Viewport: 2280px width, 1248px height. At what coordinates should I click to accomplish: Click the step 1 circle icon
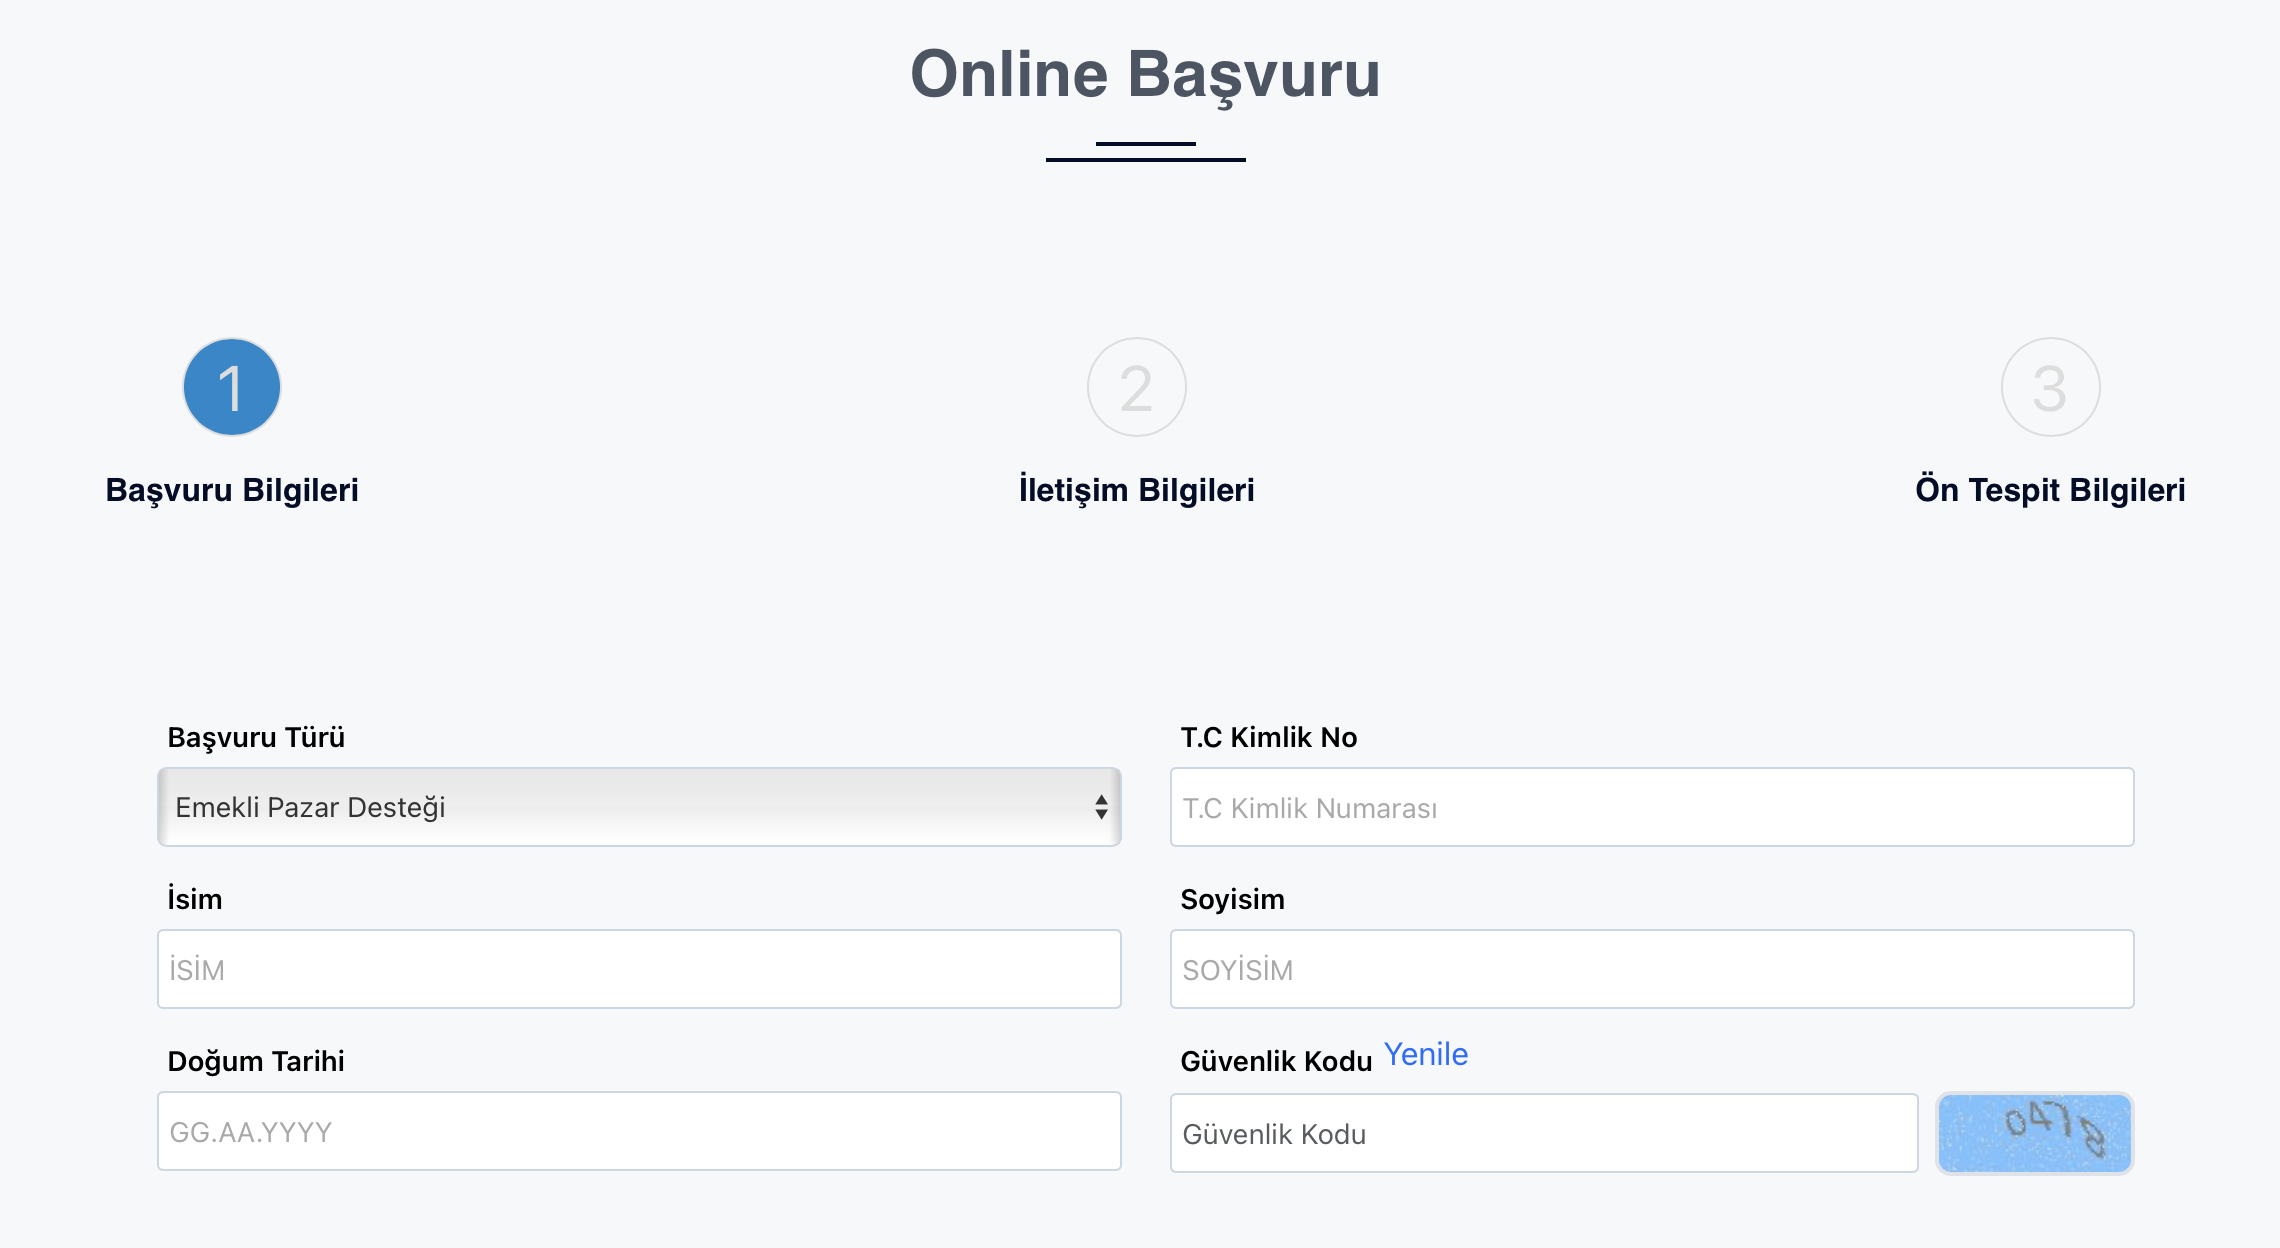232,387
